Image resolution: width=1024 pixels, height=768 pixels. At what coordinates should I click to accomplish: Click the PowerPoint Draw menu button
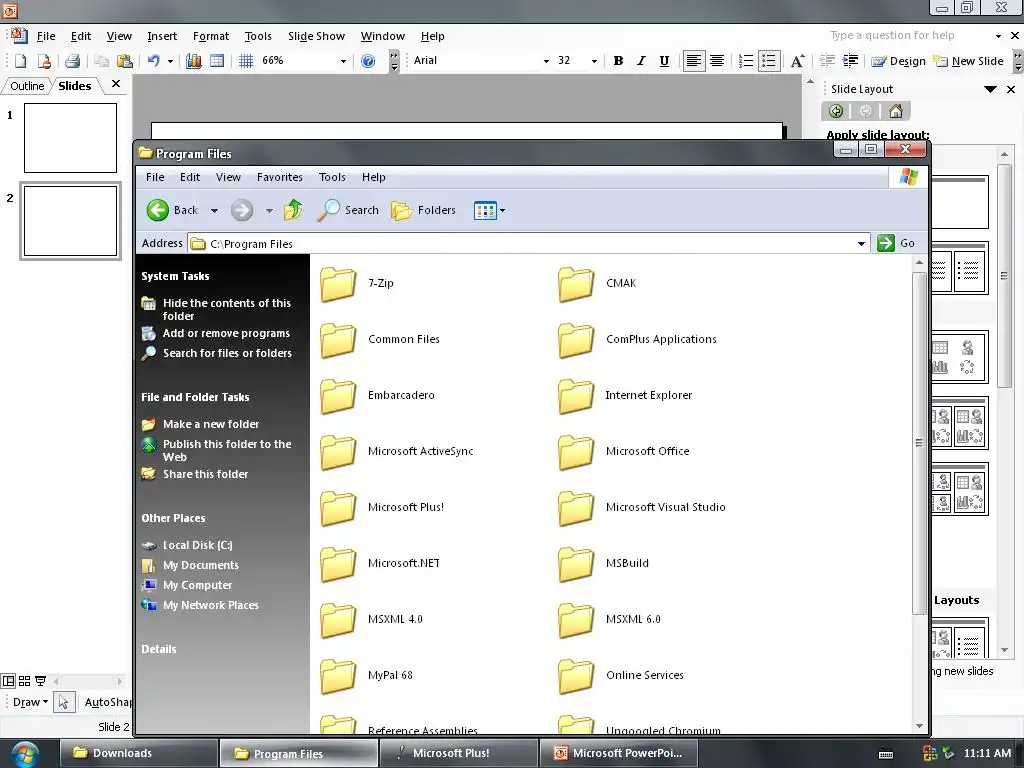point(30,702)
